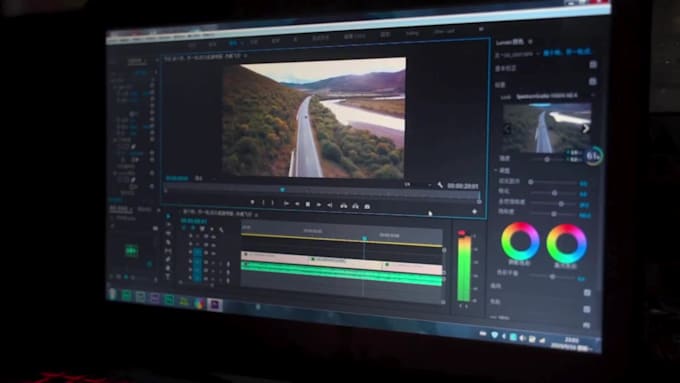
Task: Select the Track Select Forward tool
Action: click(168, 225)
